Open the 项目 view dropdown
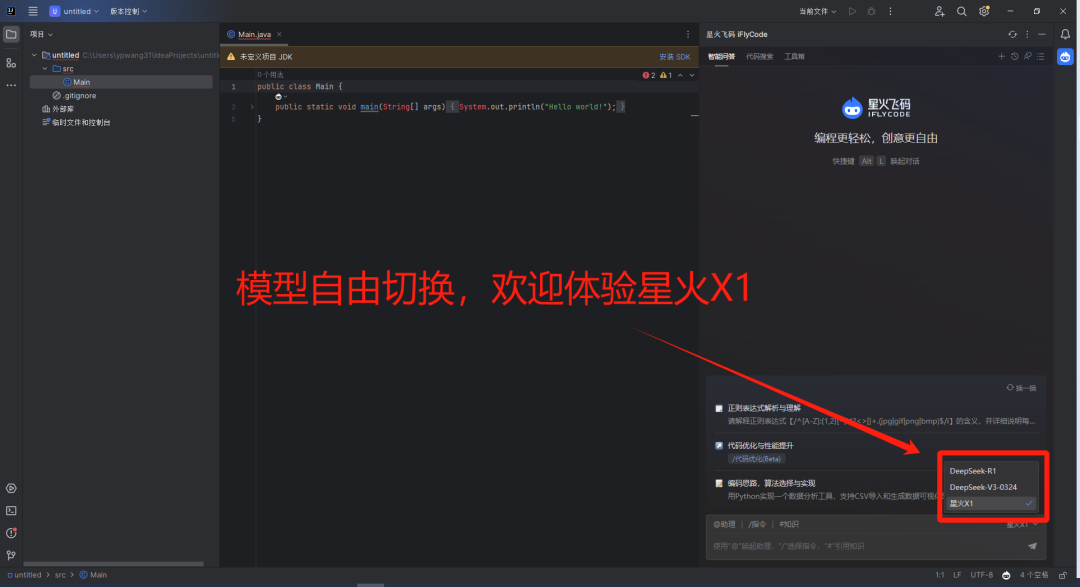1080x587 pixels. [x=41, y=34]
